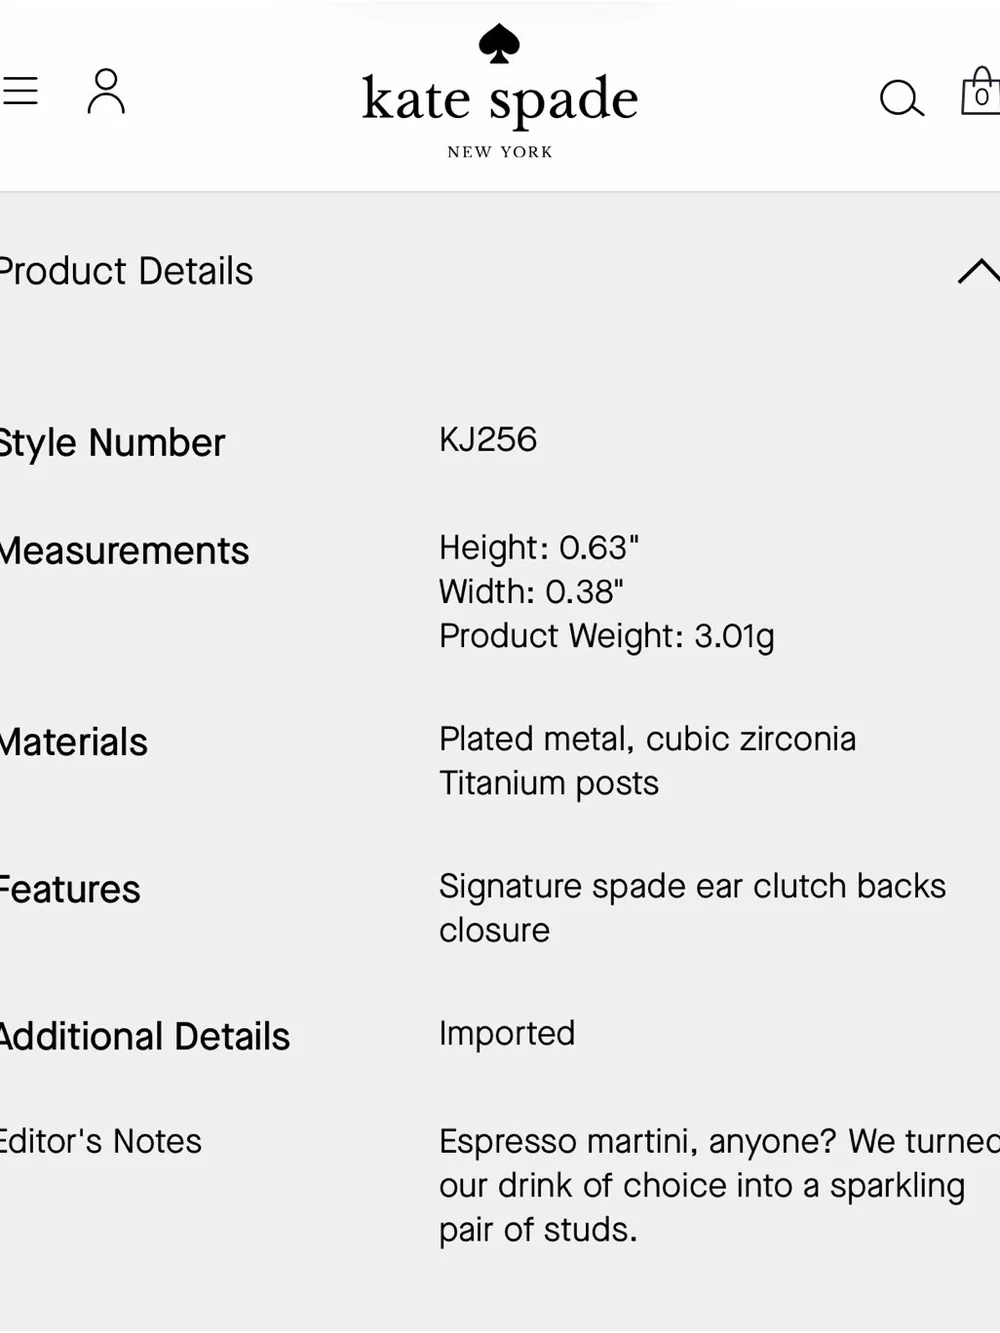Select the Product Weight 3.01g value

click(x=607, y=636)
